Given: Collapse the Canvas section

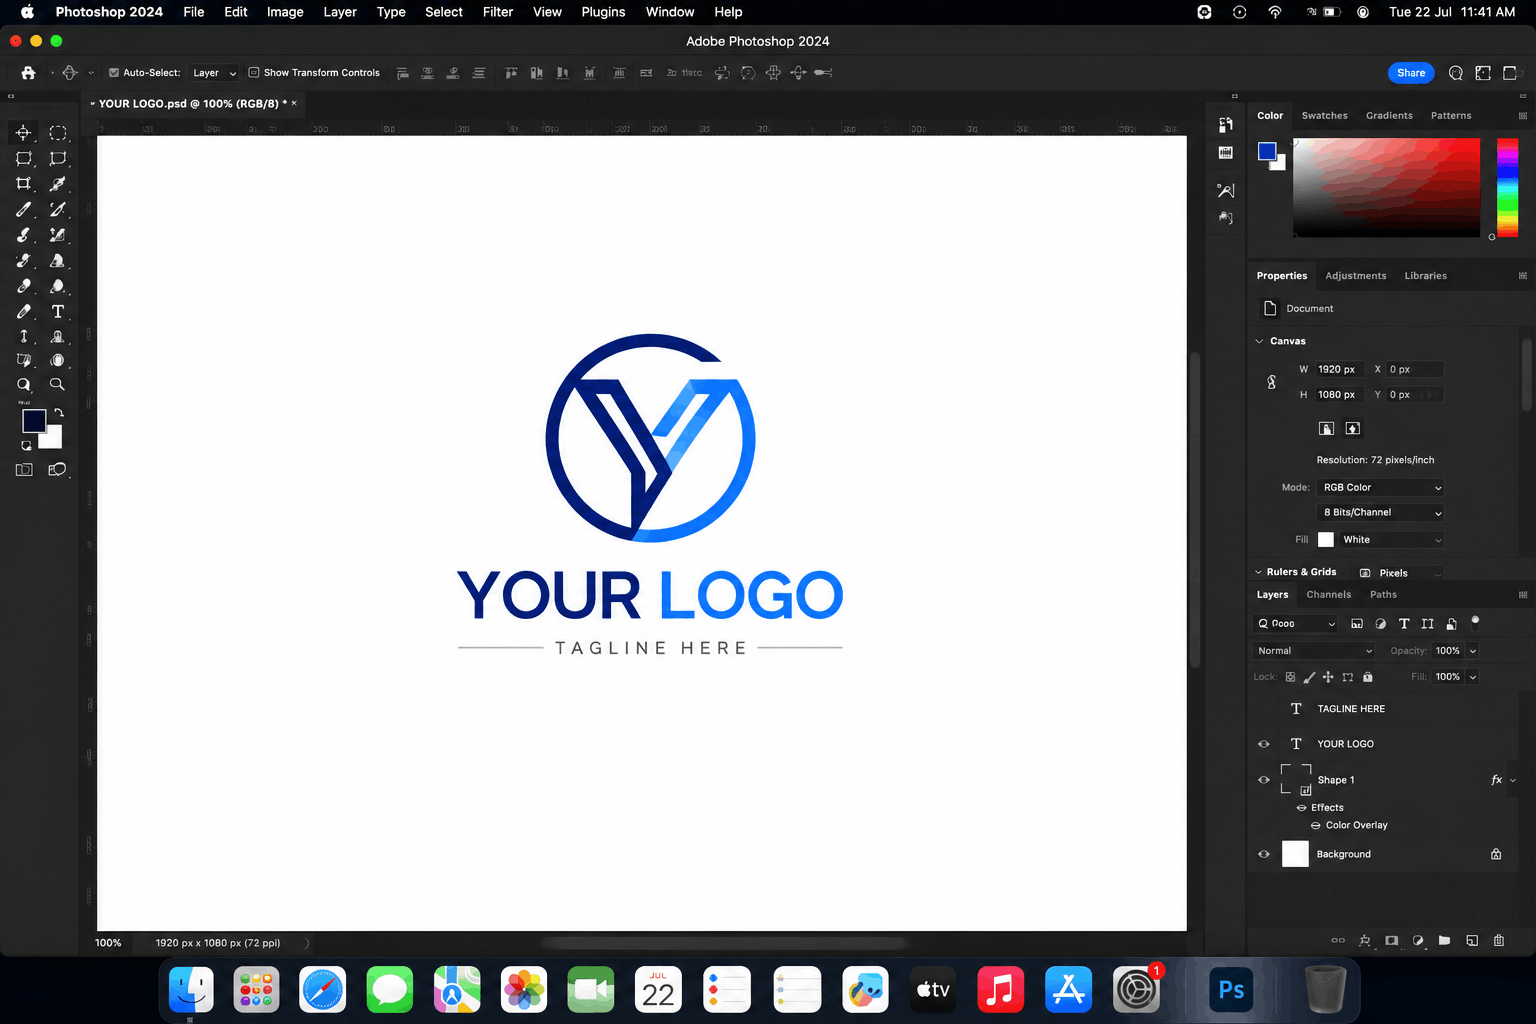Looking at the screenshot, I should click(1260, 342).
